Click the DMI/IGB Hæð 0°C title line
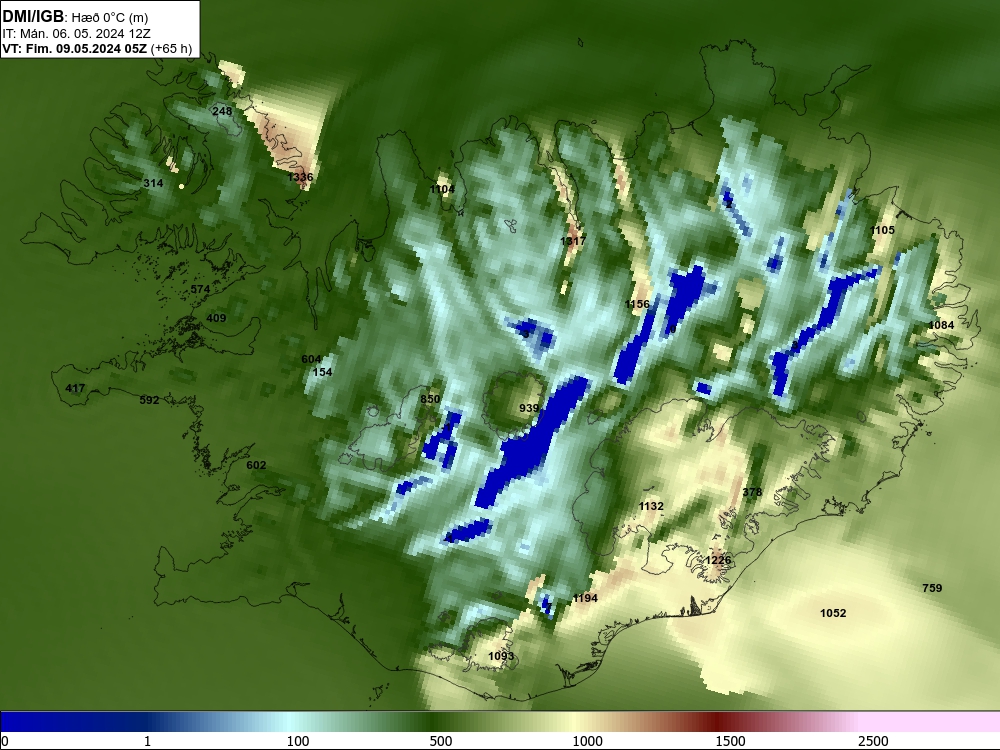The image size is (1000, 750). point(75,17)
